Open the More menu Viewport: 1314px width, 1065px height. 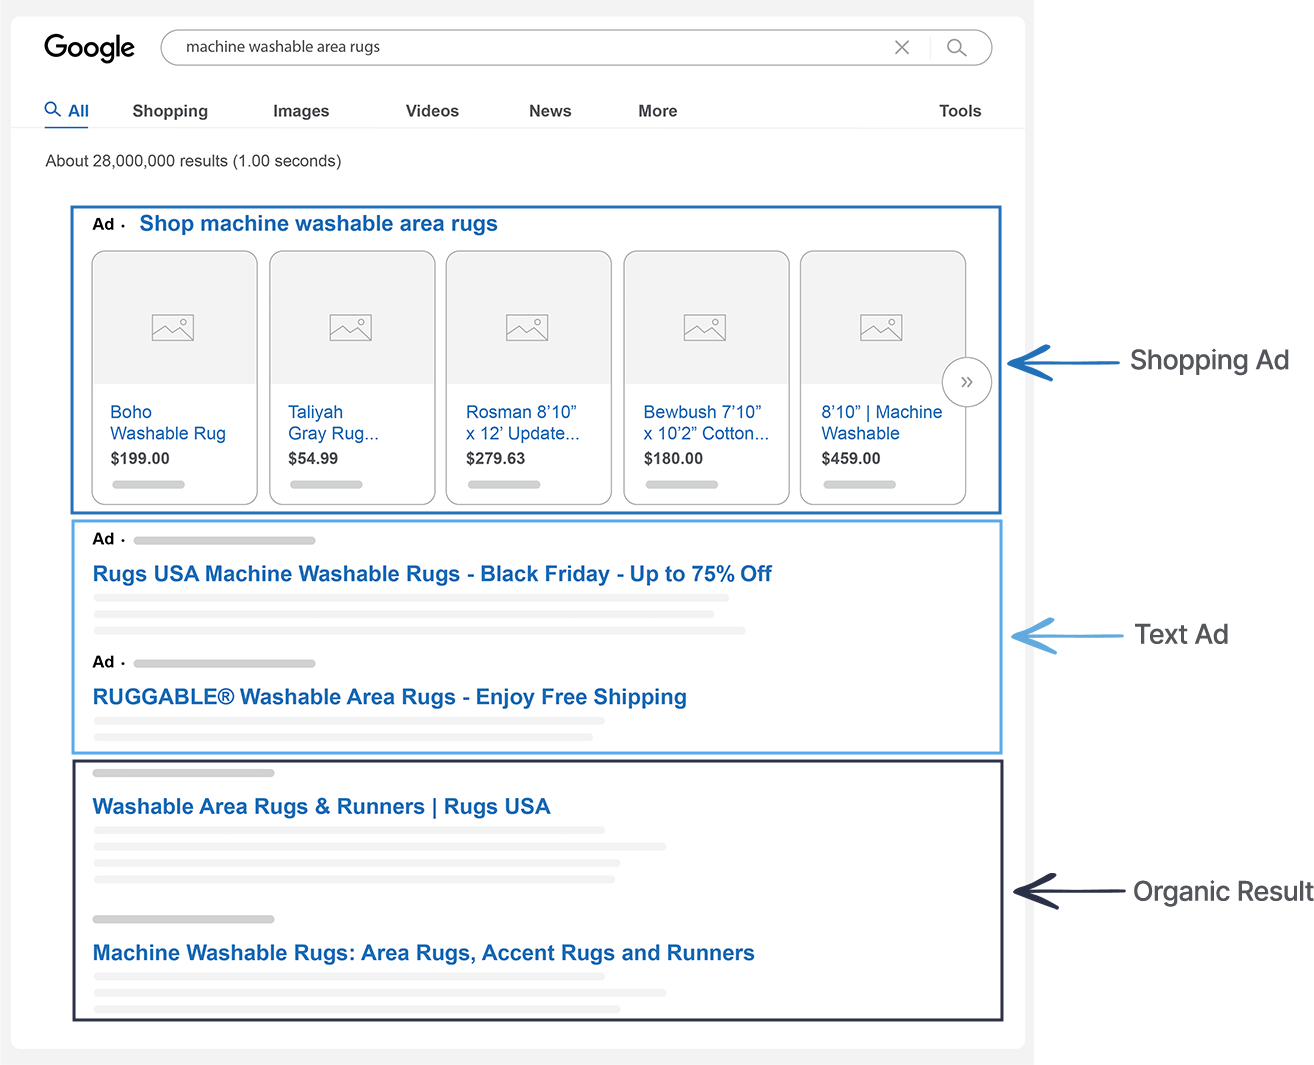[658, 111]
